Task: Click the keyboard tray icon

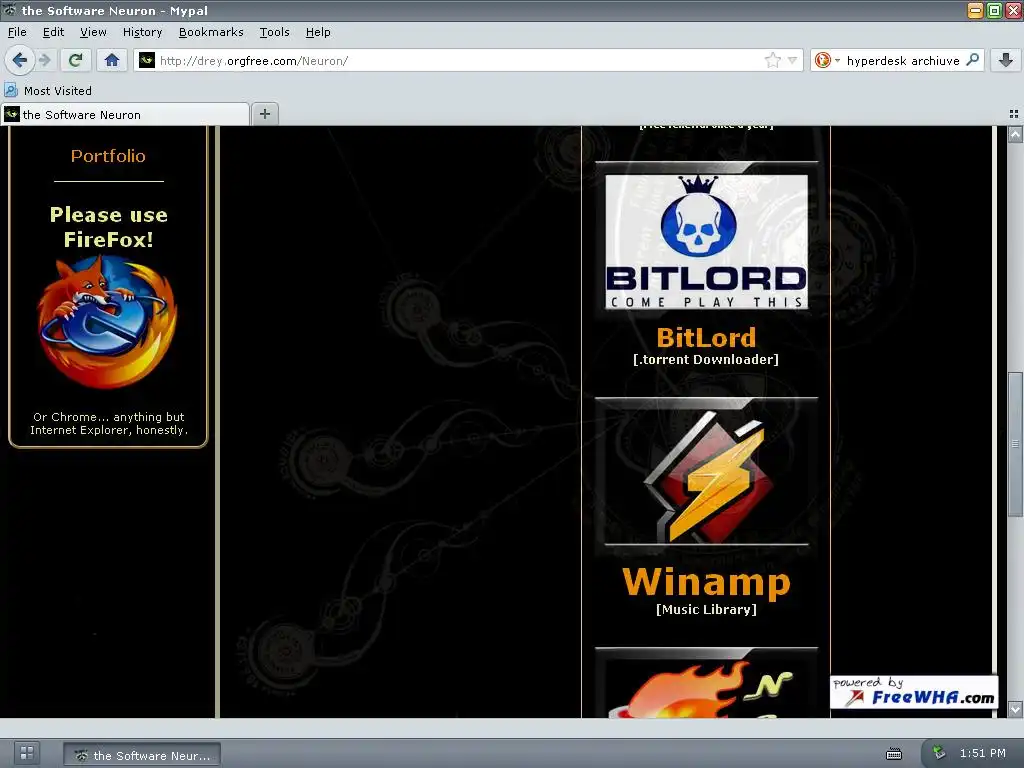Action: [894, 754]
